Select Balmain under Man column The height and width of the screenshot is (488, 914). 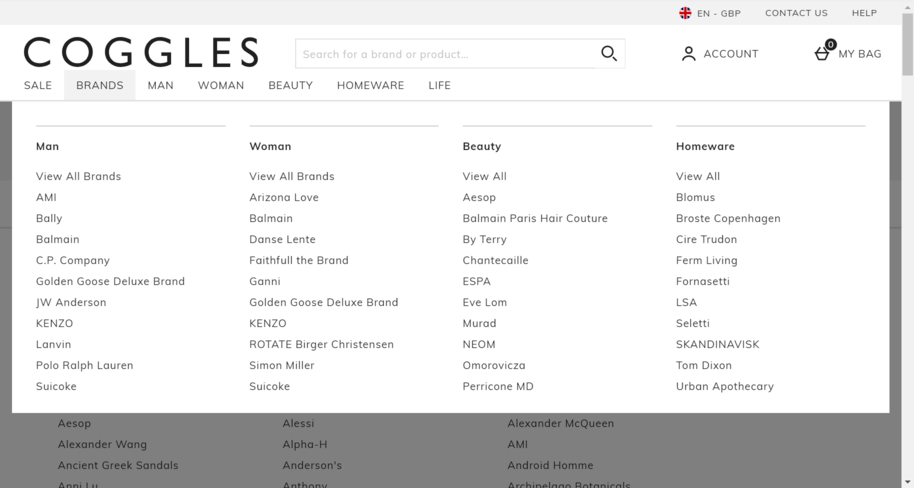point(58,239)
